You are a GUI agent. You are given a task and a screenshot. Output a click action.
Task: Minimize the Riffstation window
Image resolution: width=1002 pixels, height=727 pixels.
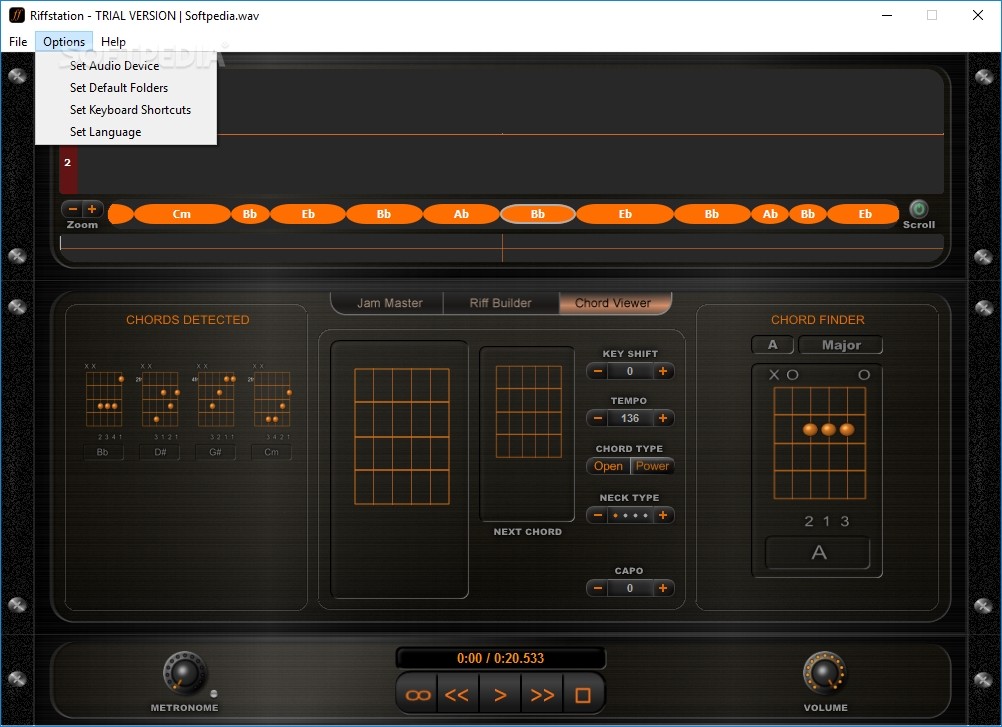(886, 15)
